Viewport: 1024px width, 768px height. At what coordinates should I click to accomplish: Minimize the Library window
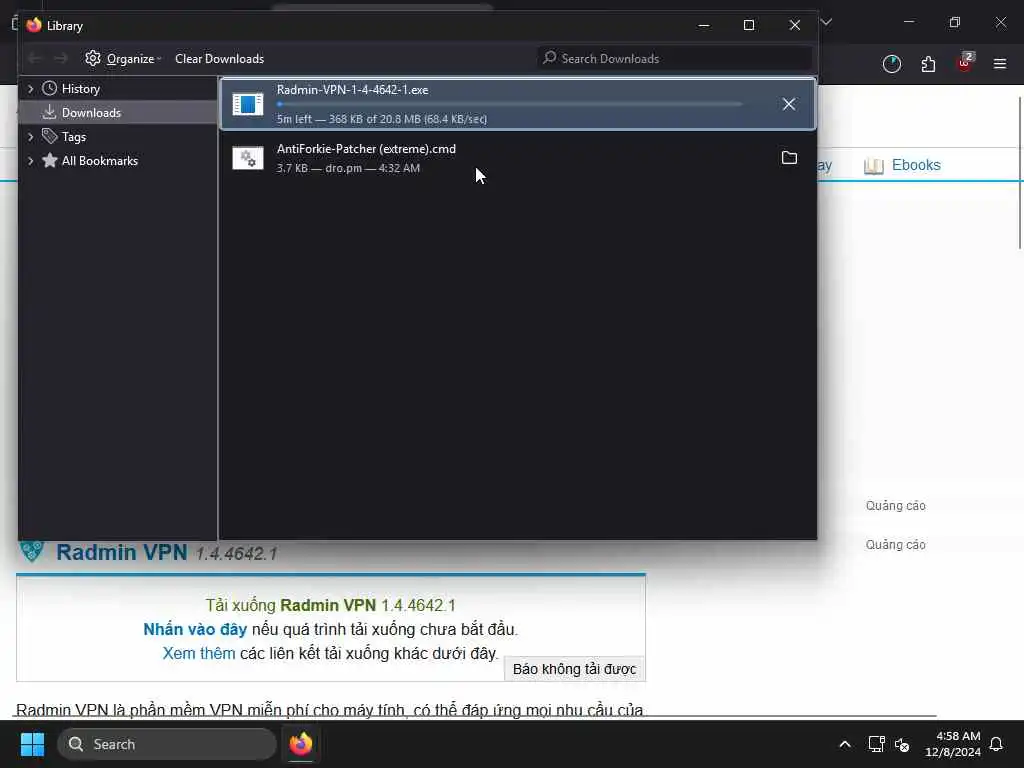tap(704, 25)
